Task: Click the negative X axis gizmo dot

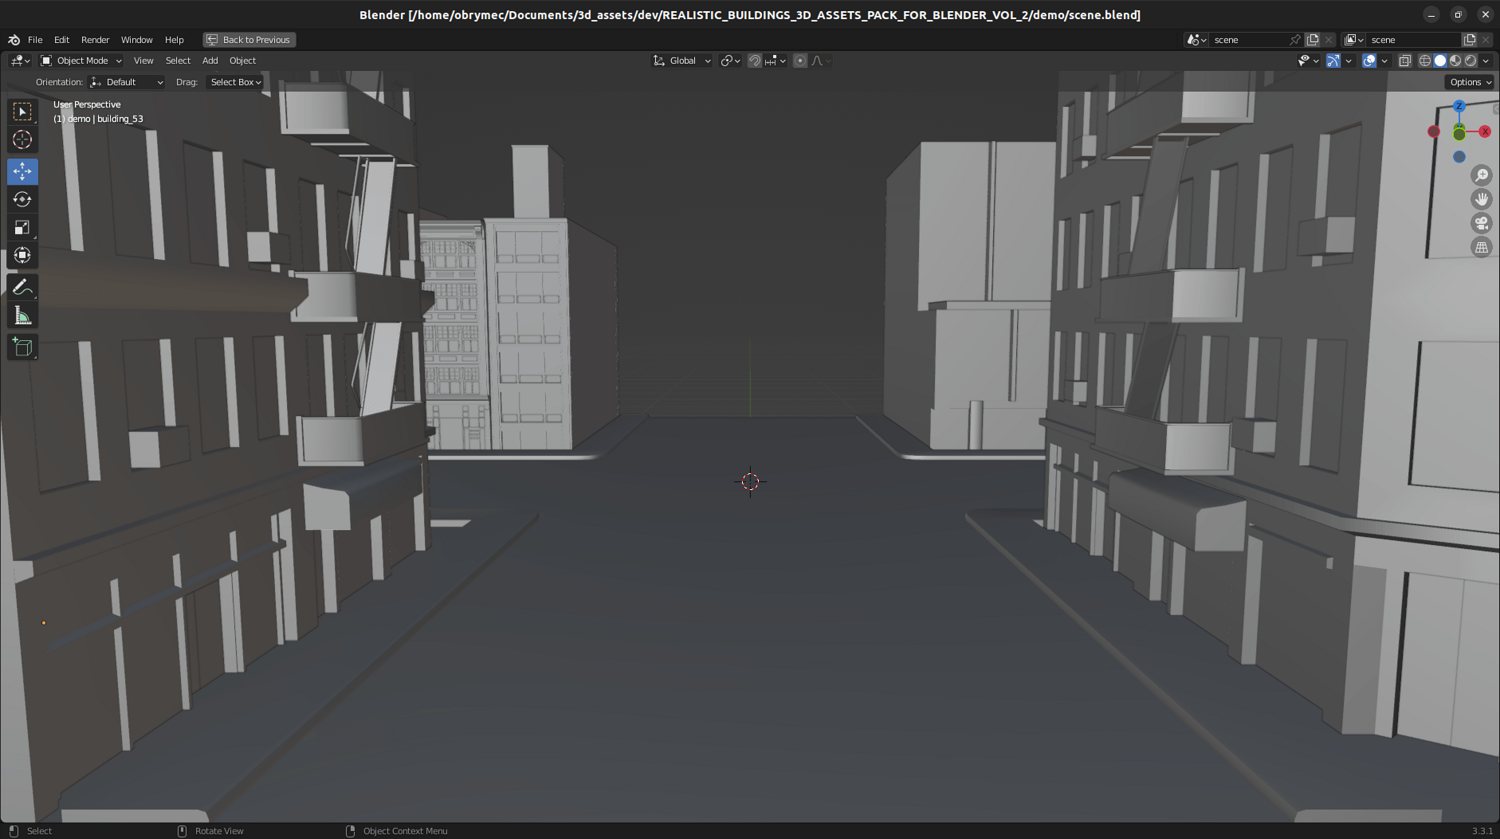Action: (x=1434, y=132)
